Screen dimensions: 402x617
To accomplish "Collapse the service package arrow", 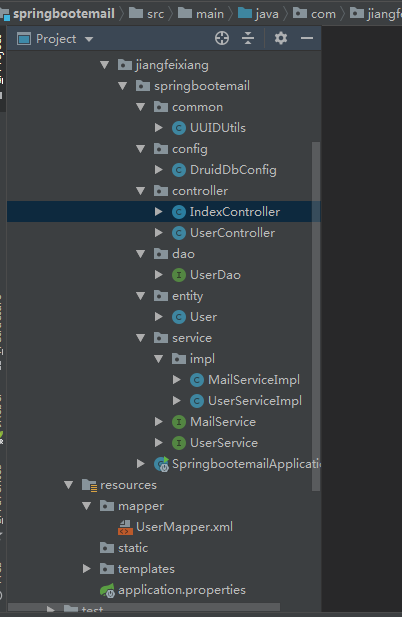I will pyautogui.click(x=140, y=338).
